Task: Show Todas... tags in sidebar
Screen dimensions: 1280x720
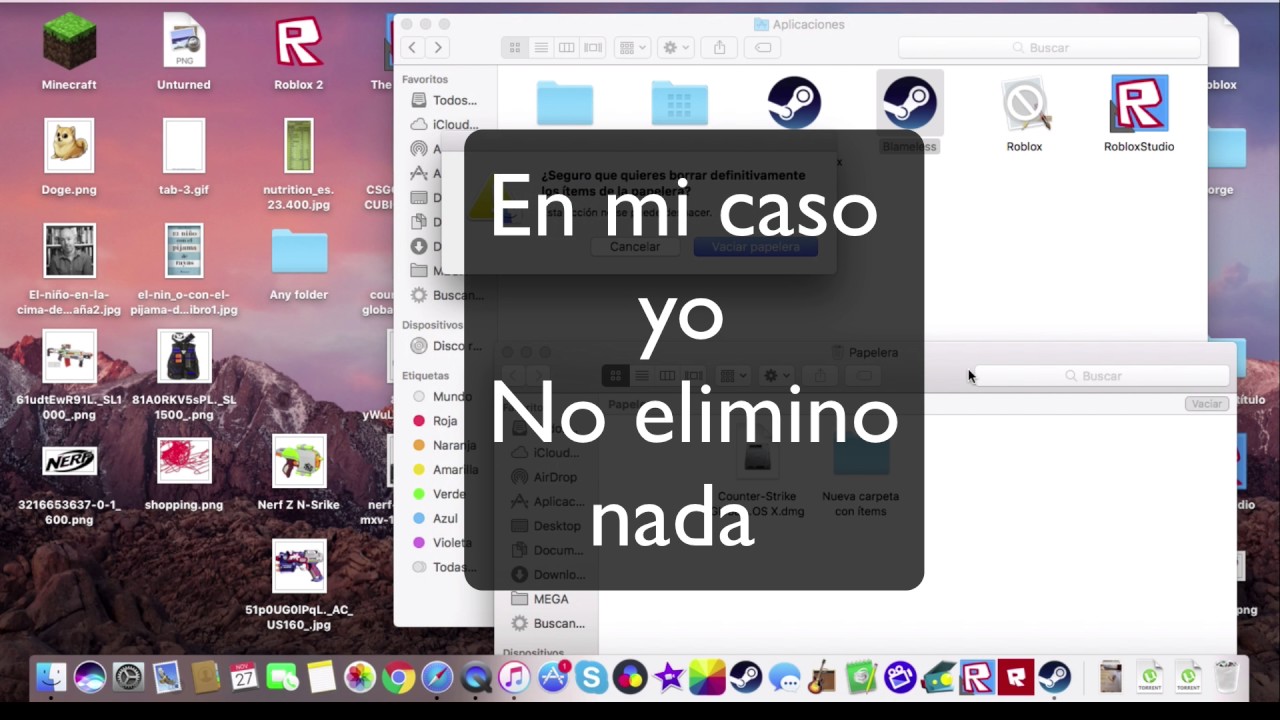Action: pyautogui.click(x=445, y=567)
